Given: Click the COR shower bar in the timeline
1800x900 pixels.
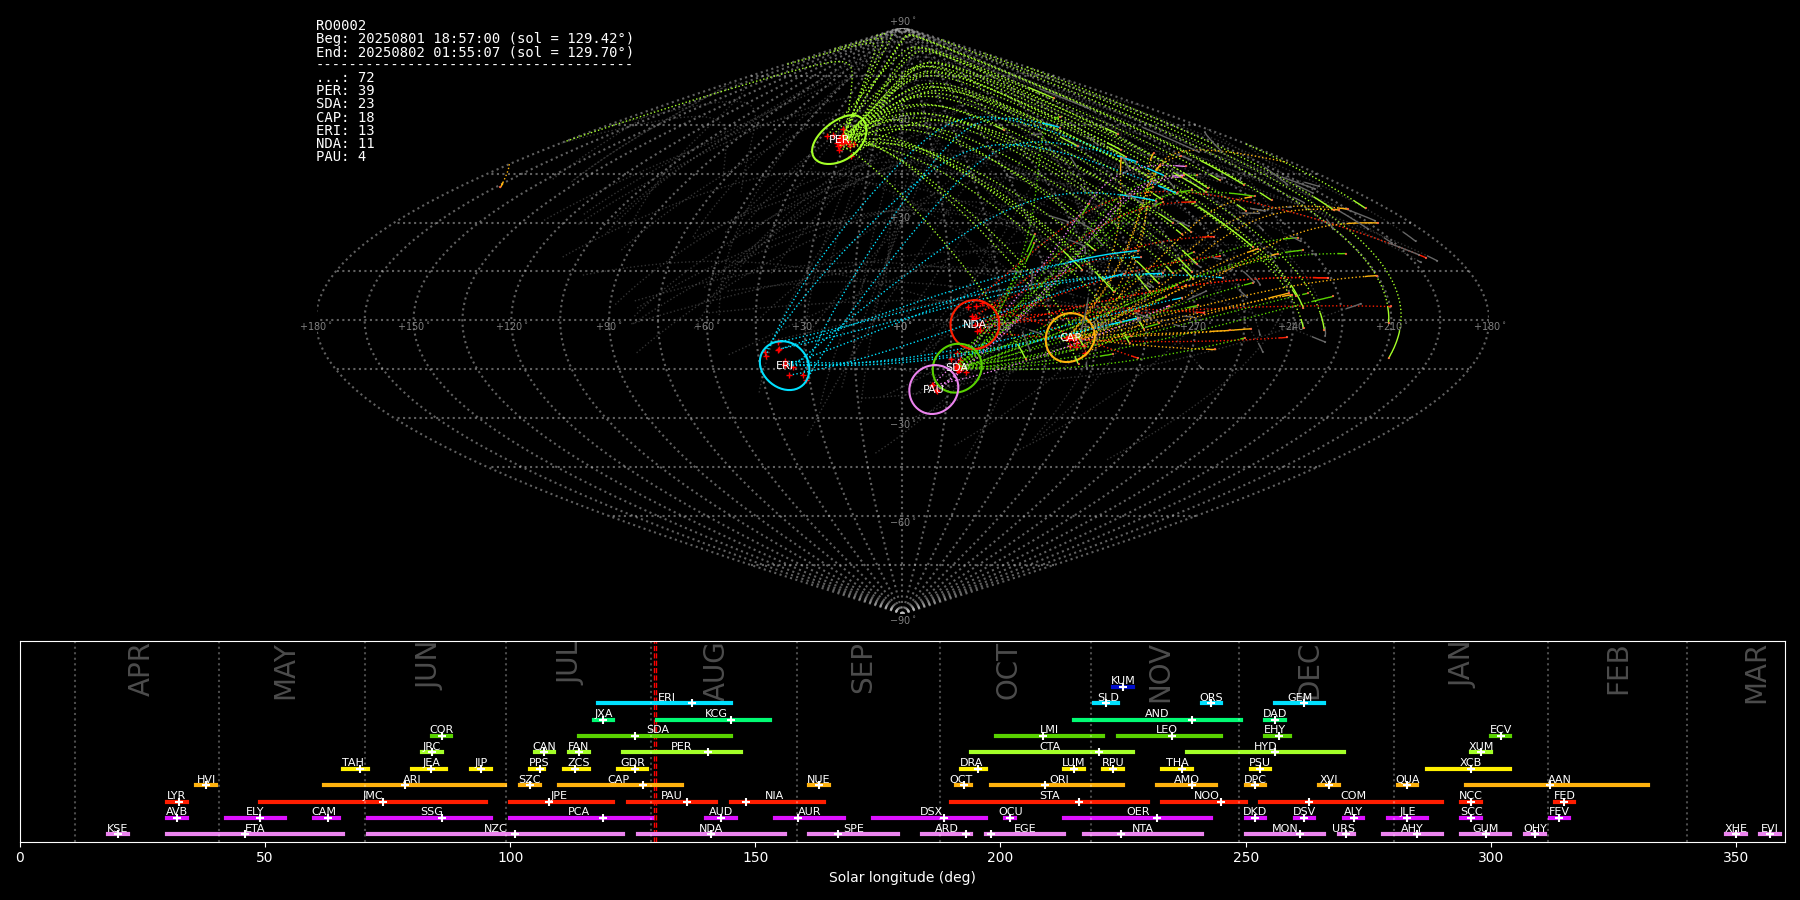Looking at the screenshot, I should point(441,736).
